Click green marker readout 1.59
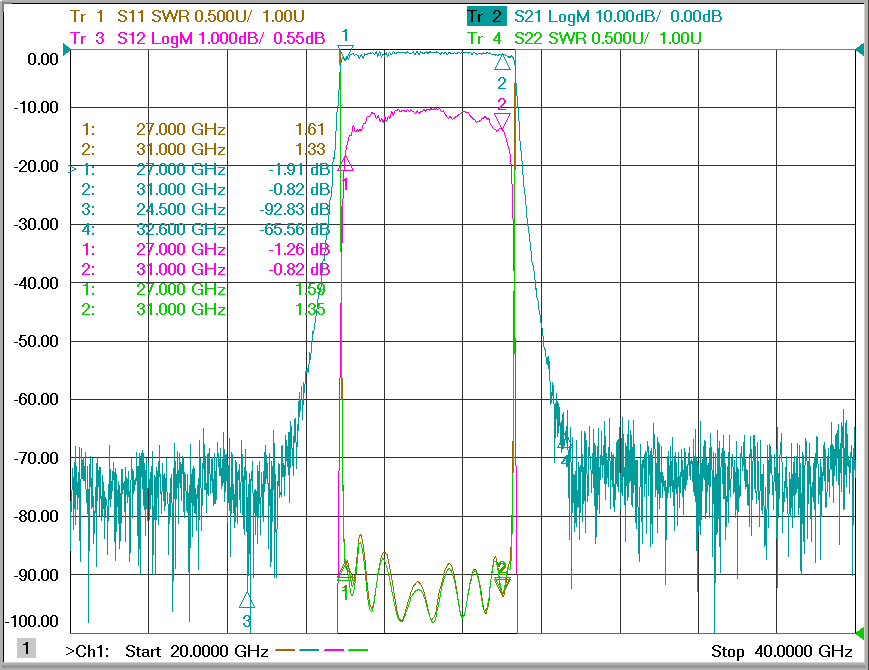Viewport: 869px width, 670px height. click(310, 289)
